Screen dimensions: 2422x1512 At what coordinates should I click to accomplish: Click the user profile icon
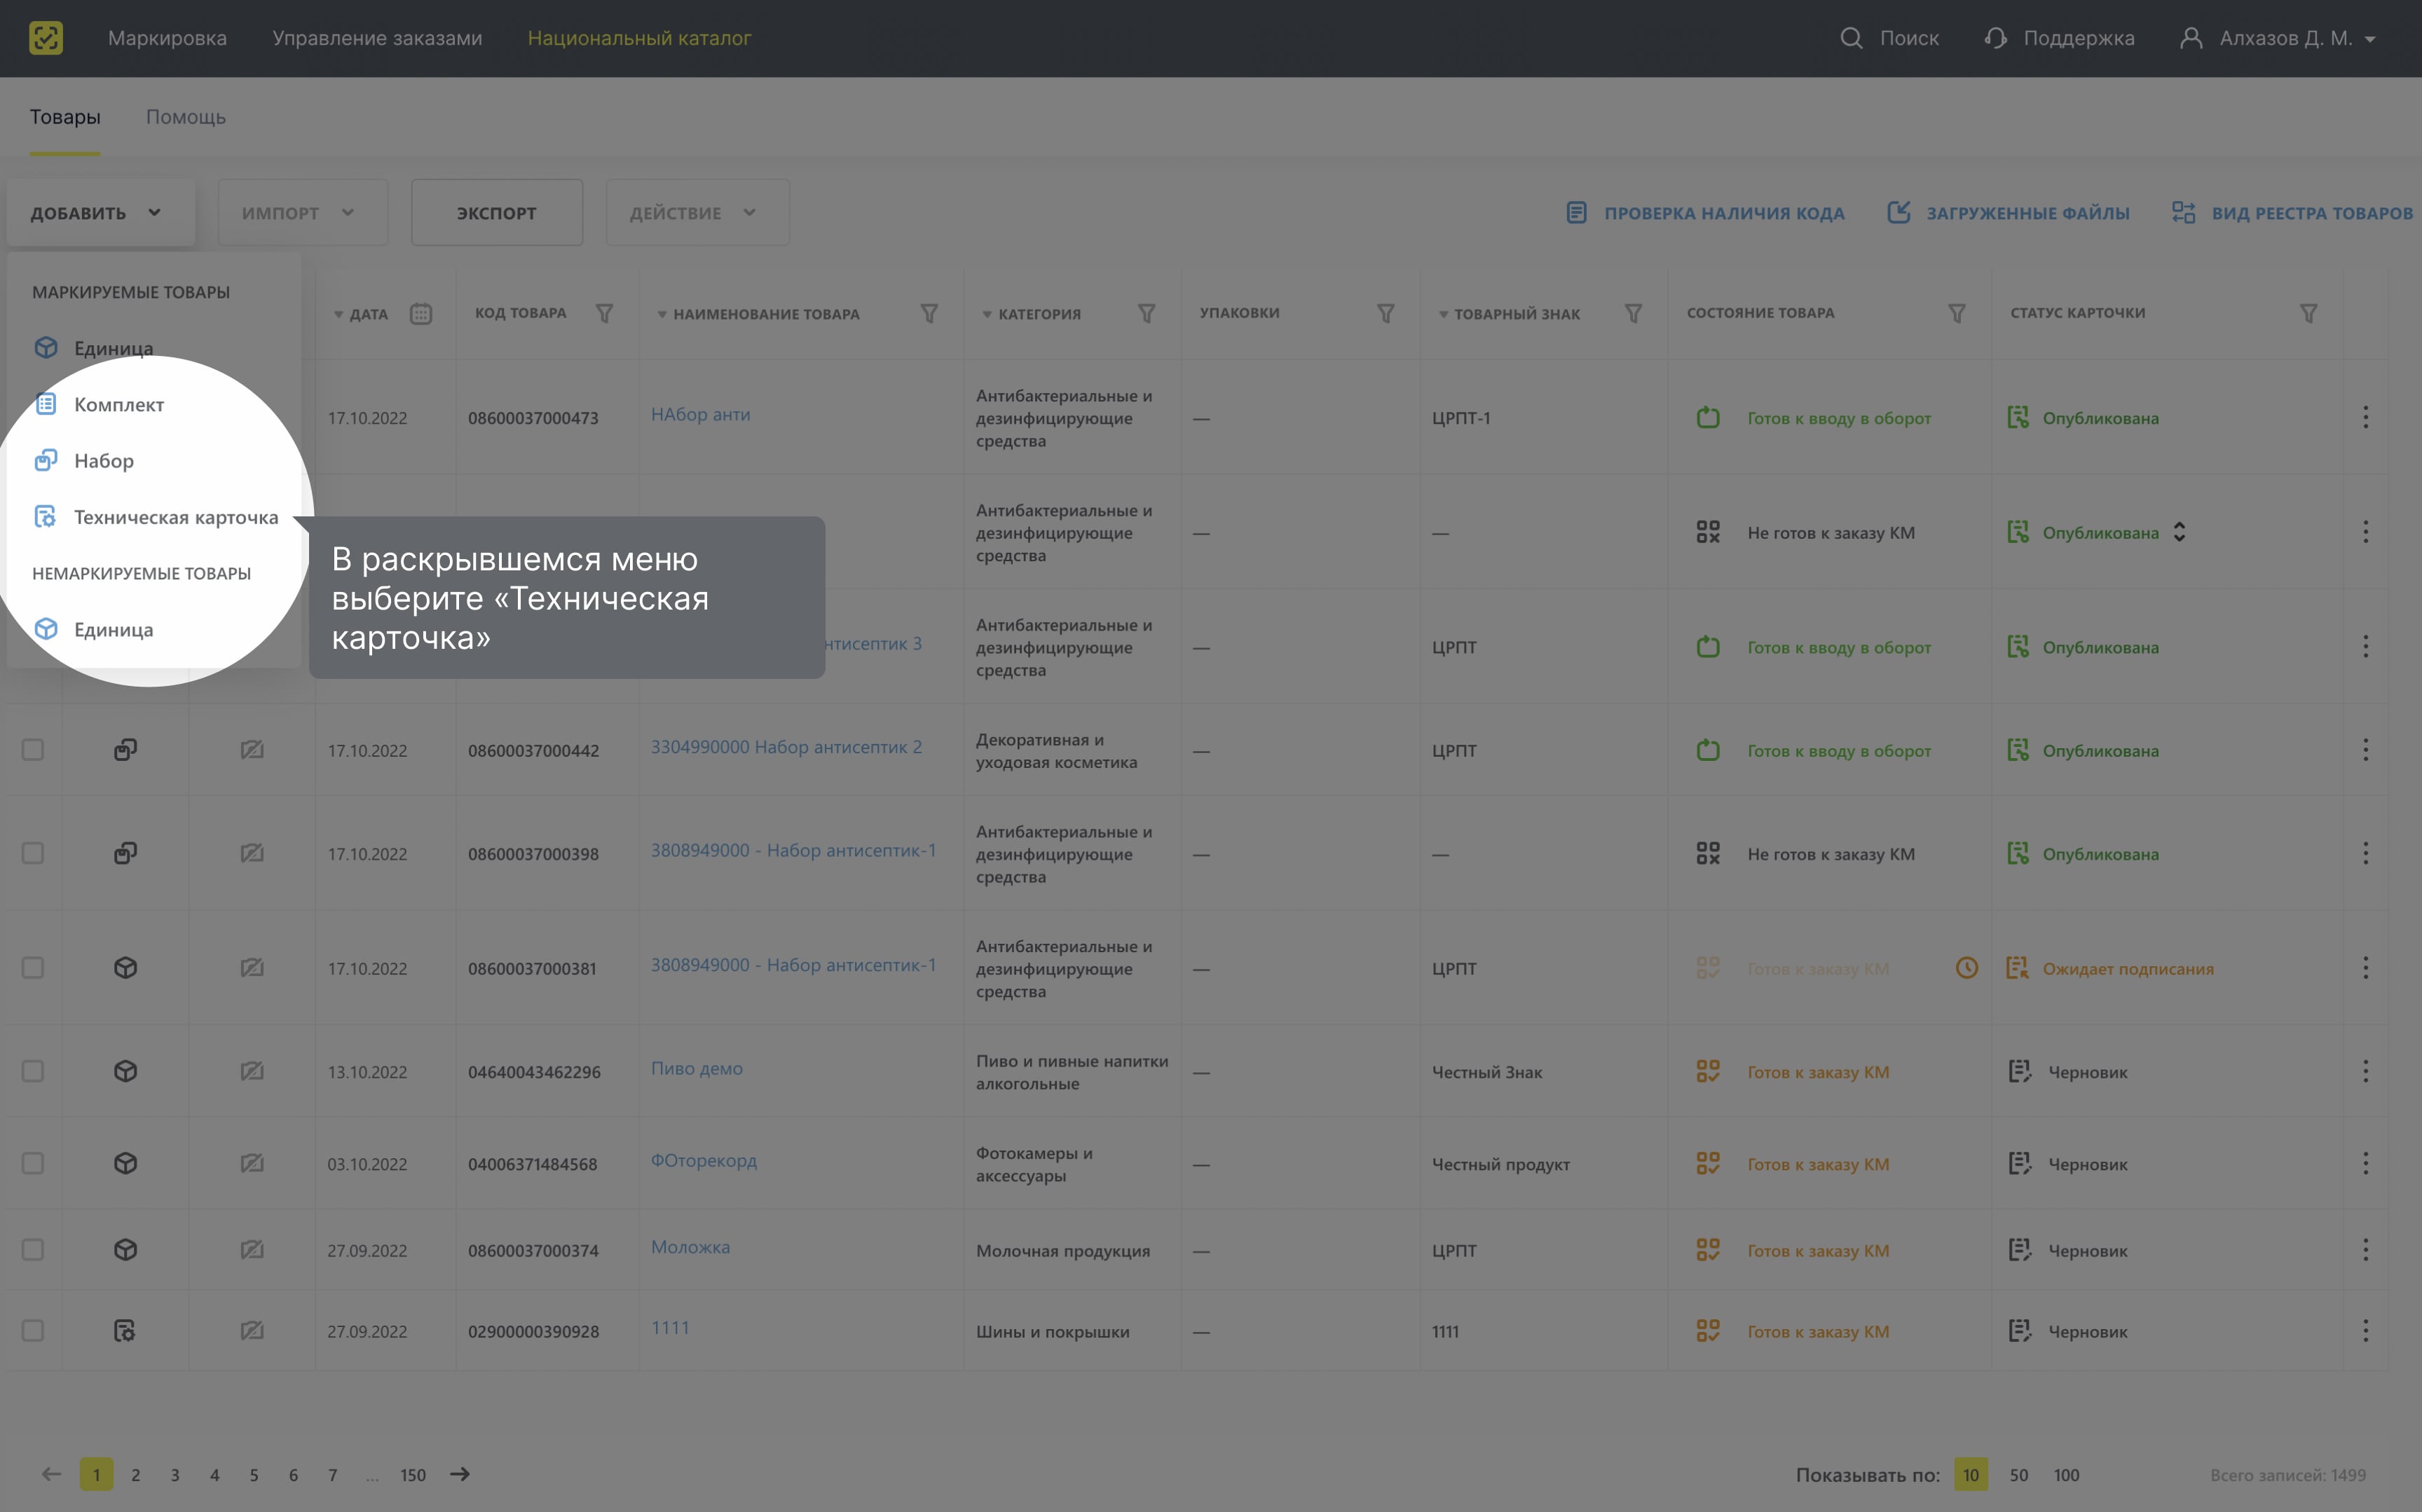tap(2191, 38)
